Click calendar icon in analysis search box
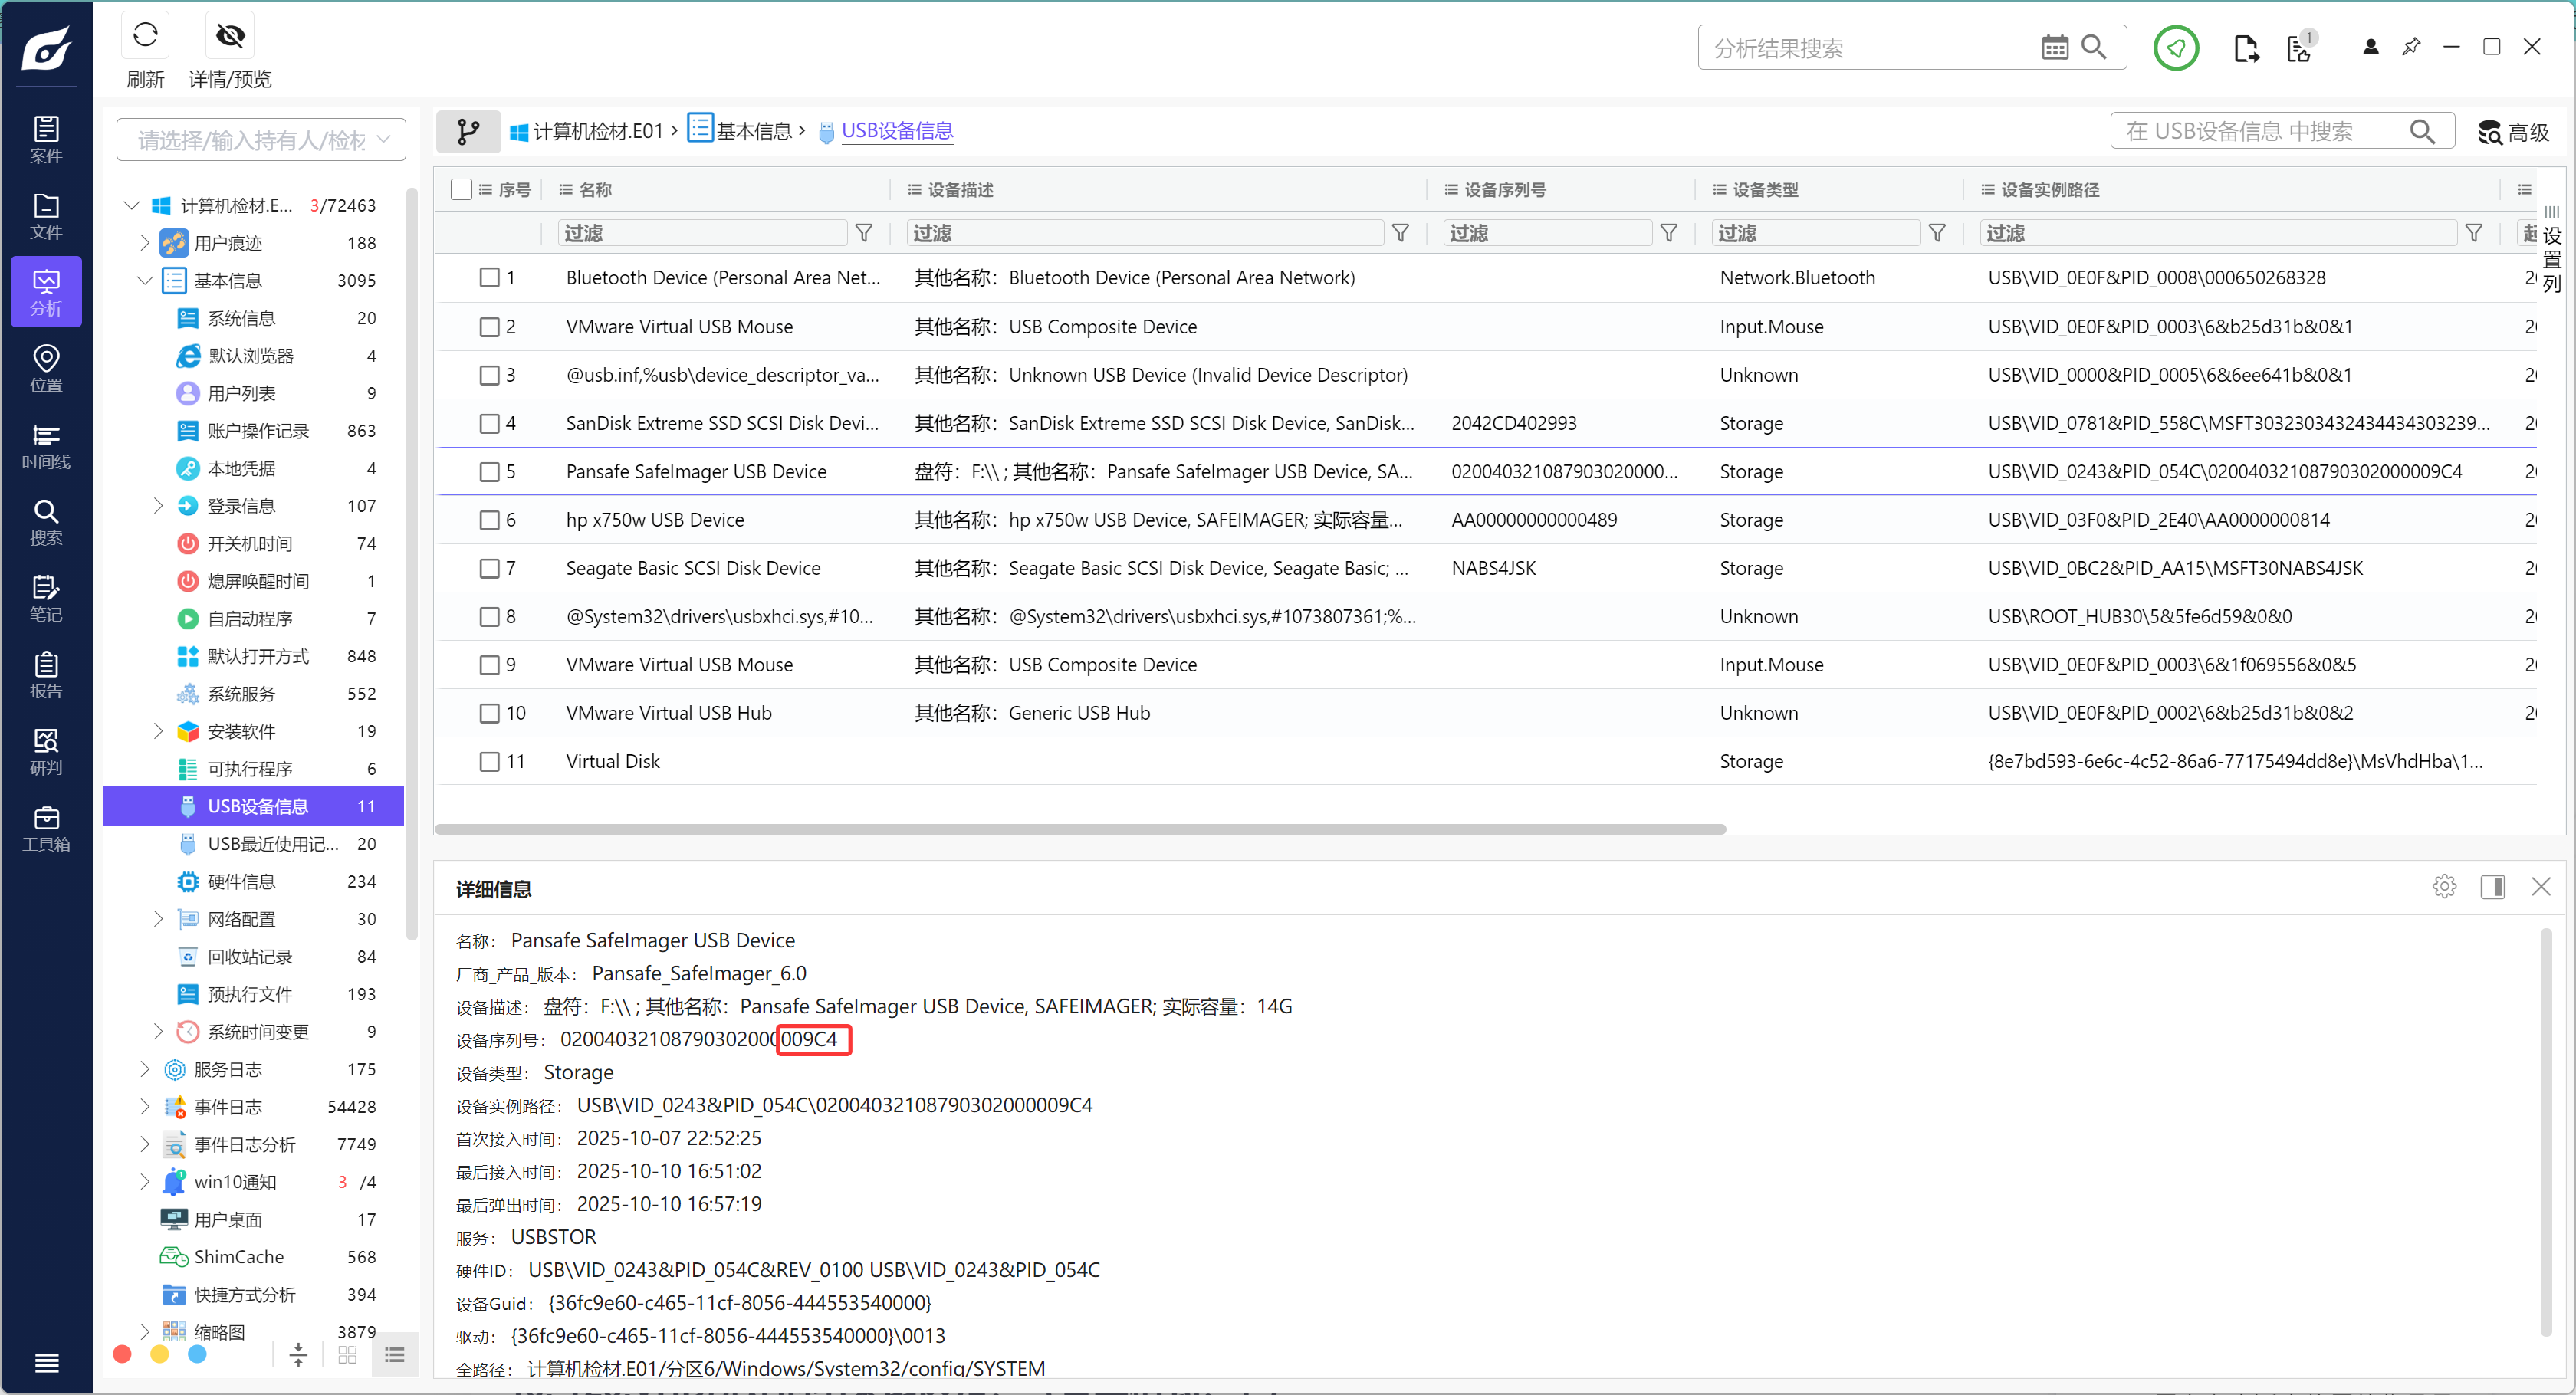The image size is (2576, 1395). click(x=2054, y=48)
